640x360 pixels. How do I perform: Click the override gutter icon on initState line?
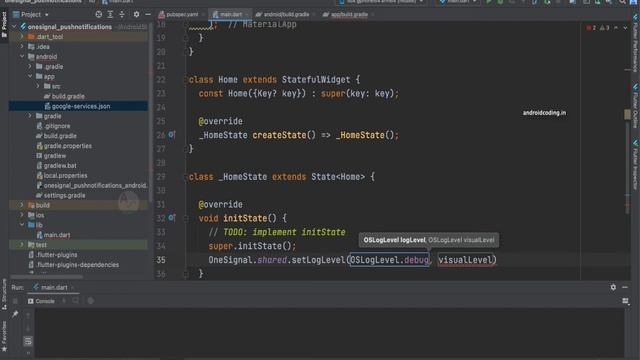(x=172, y=218)
